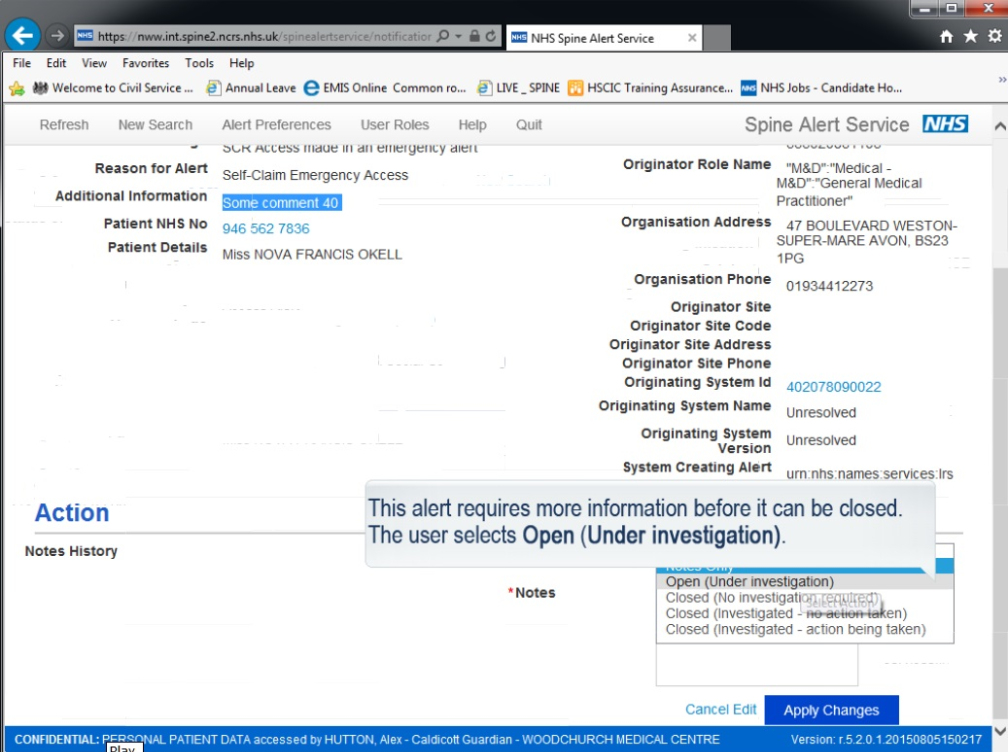The width and height of the screenshot is (1008, 752).
Task: Click the browser Back arrow button
Action: [x=22, y=35]
